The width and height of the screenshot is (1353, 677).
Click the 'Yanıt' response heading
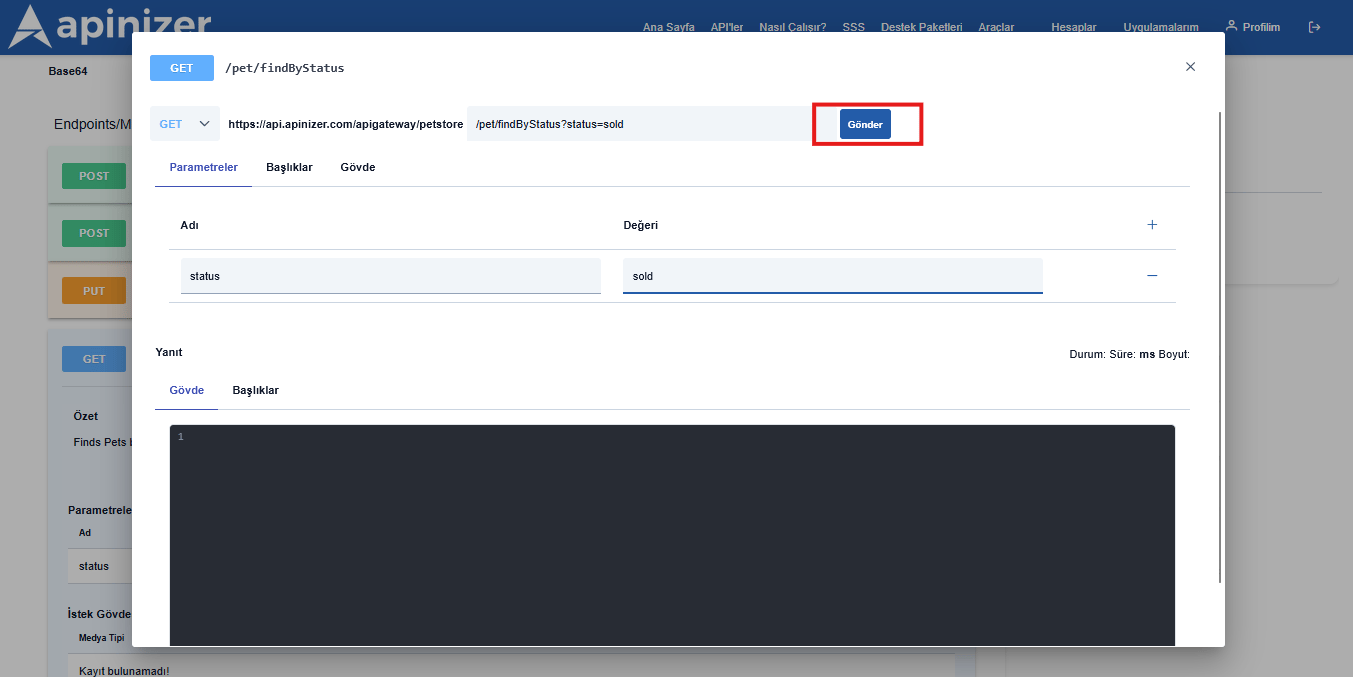169,352
